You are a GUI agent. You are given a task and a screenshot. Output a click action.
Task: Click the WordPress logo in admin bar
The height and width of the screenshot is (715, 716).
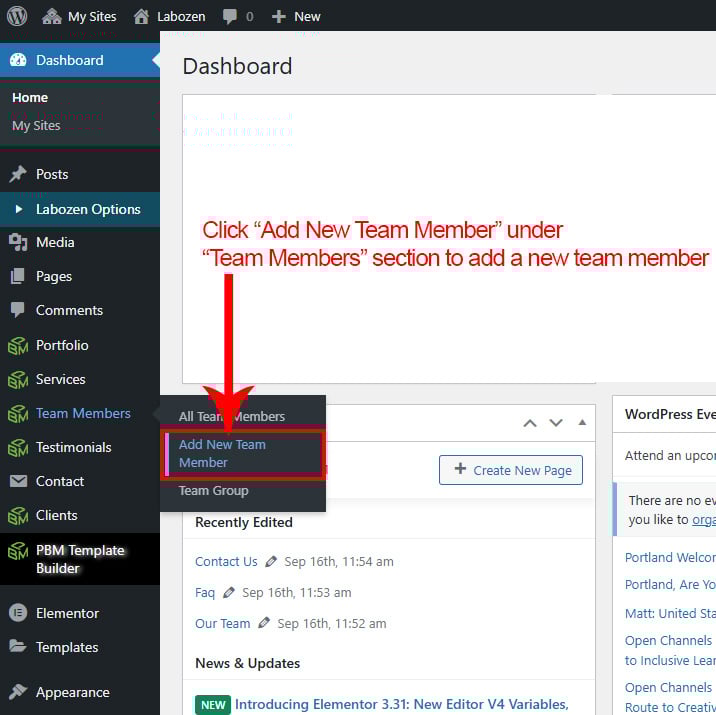pos(17,16)
